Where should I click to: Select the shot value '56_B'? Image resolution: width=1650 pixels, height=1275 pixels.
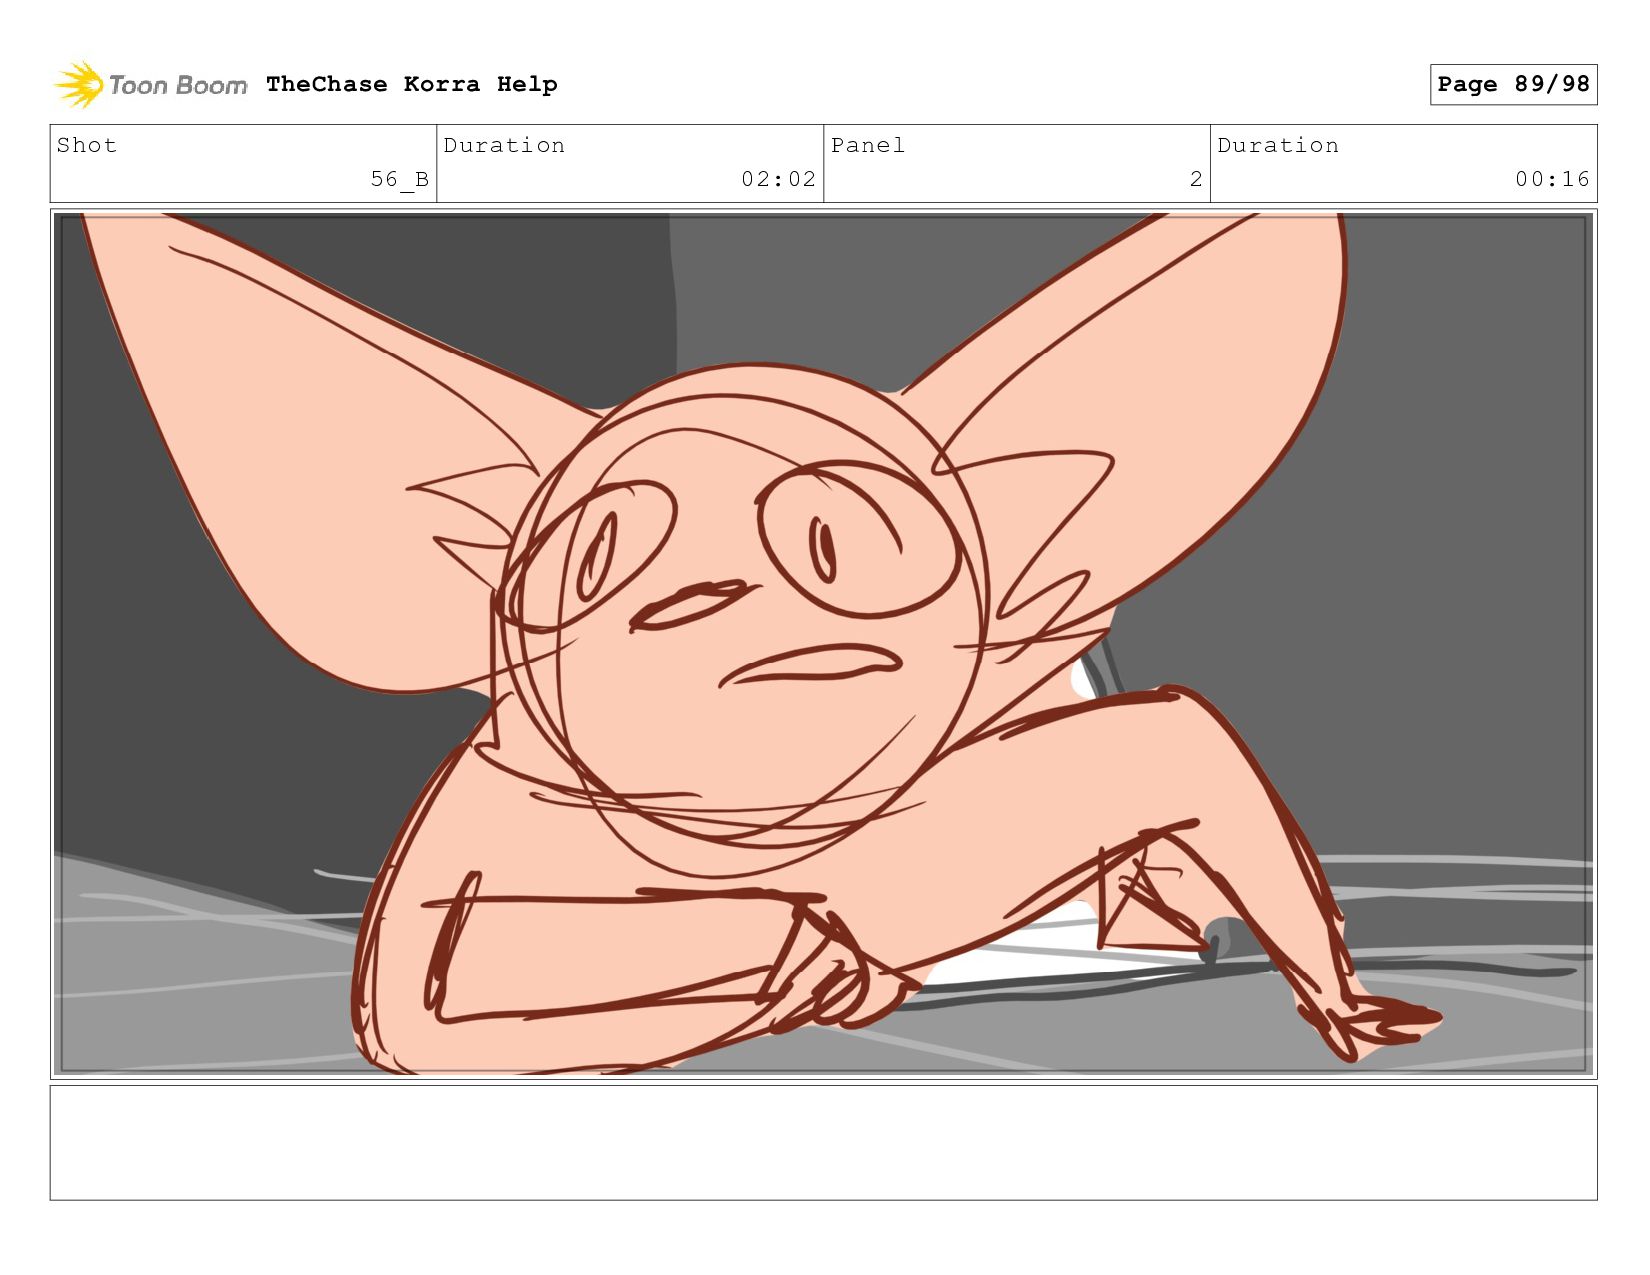pos(400,180)
